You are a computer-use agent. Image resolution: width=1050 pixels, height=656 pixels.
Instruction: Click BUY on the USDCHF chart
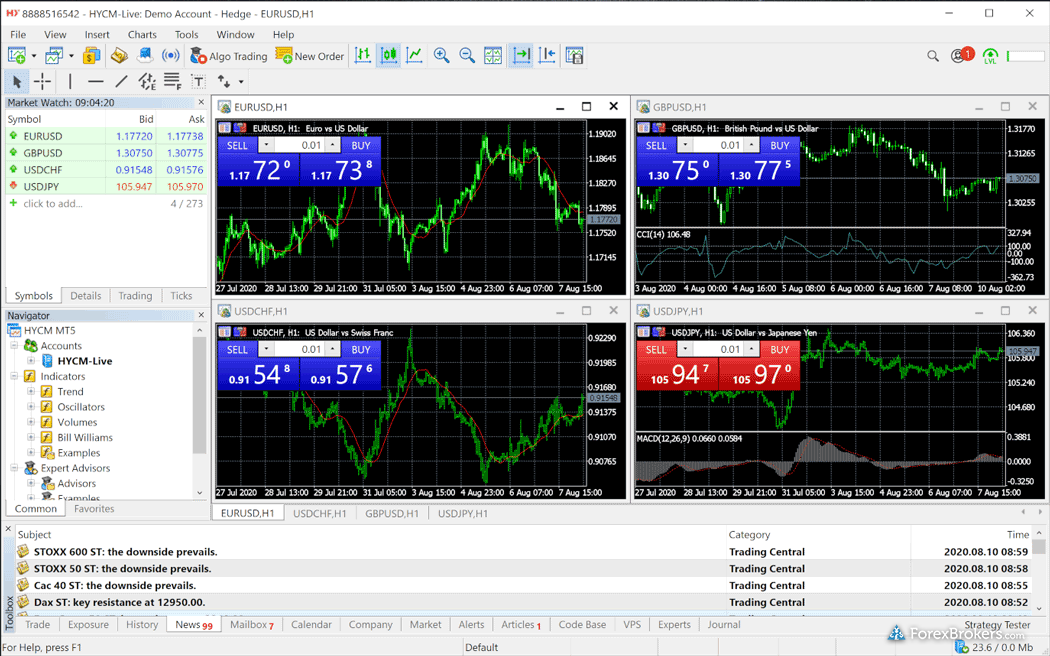(x=361, y=349)
